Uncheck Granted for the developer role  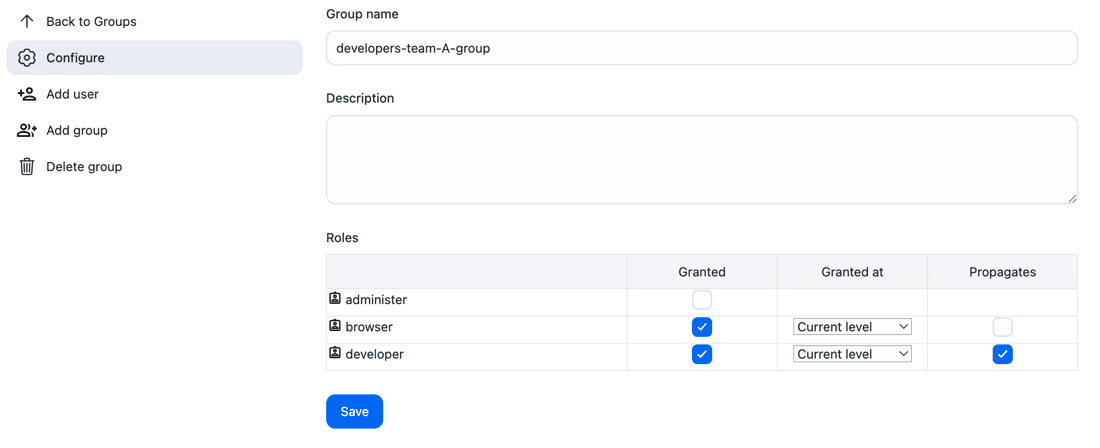[702, 355]
